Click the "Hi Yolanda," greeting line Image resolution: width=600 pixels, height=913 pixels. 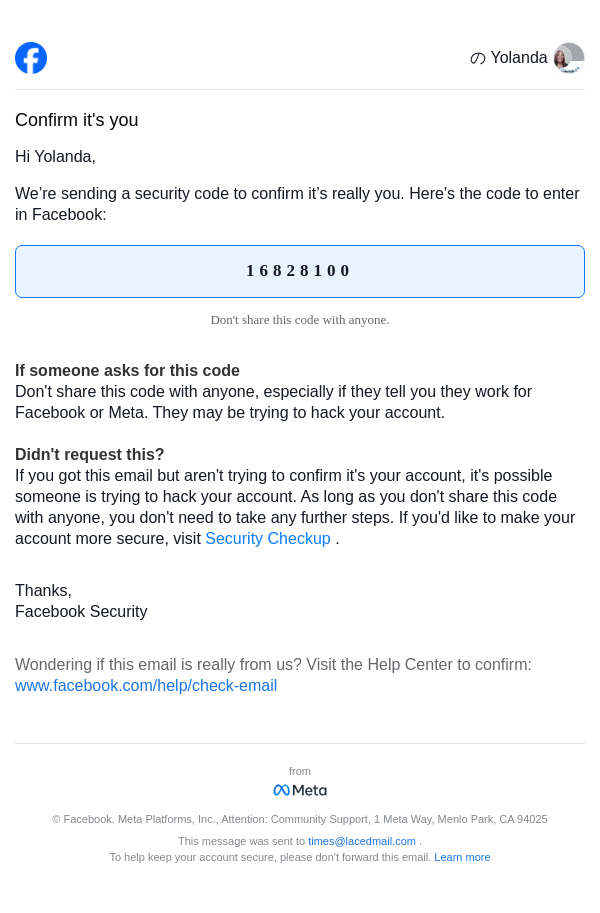(55, 157)
